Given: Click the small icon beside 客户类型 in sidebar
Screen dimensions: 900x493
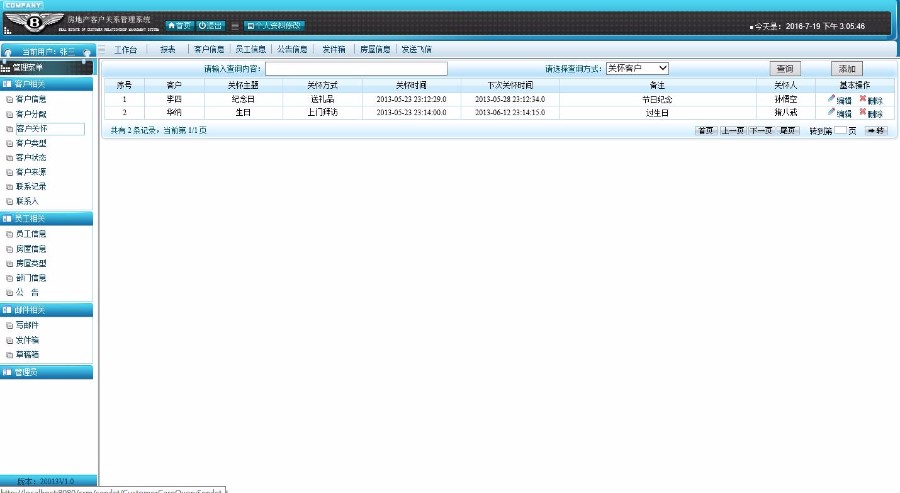Looking at the screenshot, I should click(9, 143).
